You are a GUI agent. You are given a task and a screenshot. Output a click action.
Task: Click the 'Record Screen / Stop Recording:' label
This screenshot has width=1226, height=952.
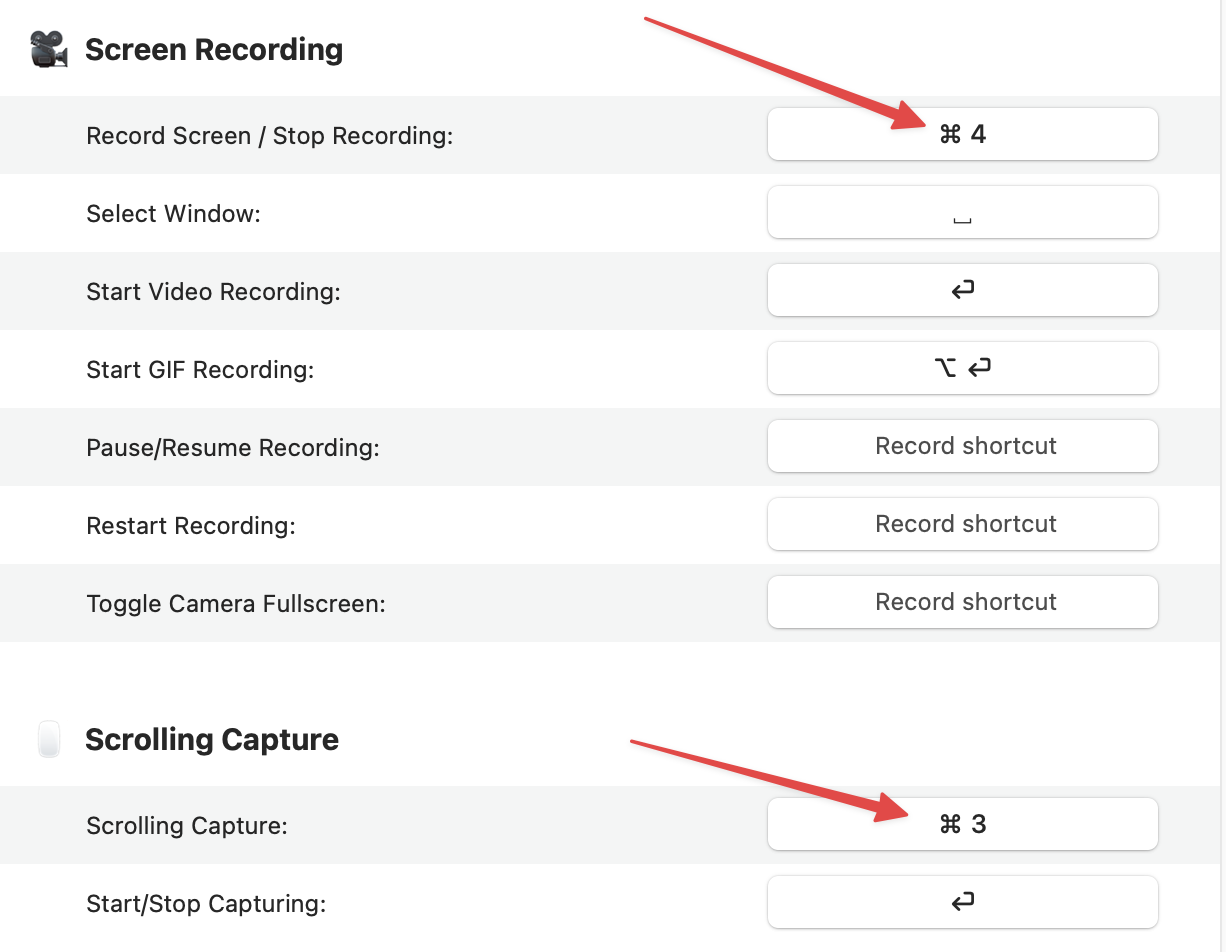coord(269,136)
